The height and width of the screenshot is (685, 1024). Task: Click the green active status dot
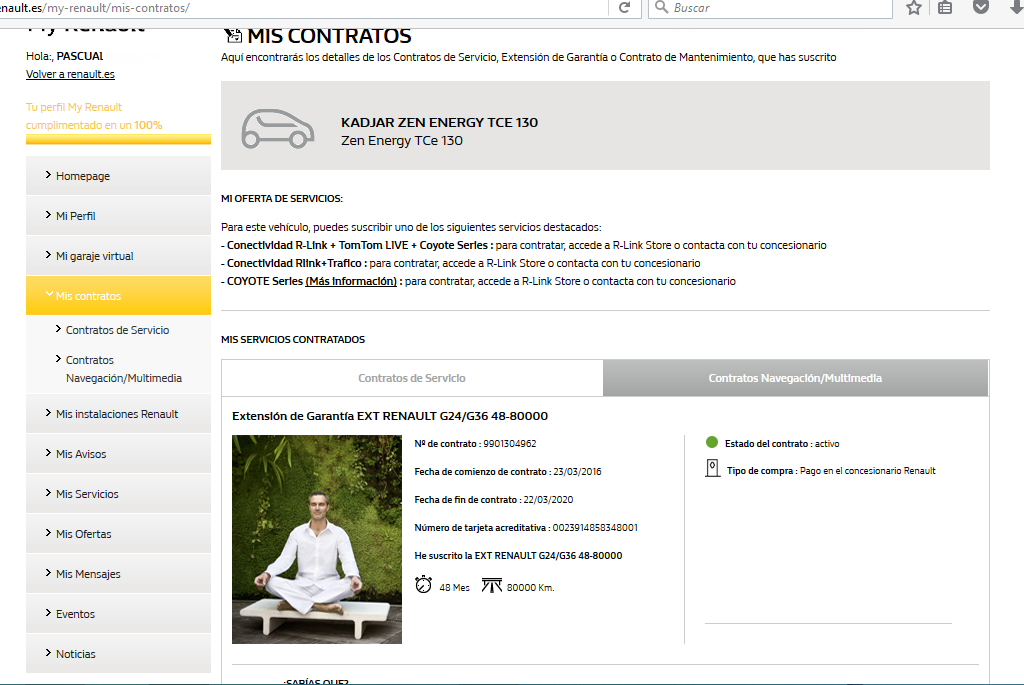[712, 442]
